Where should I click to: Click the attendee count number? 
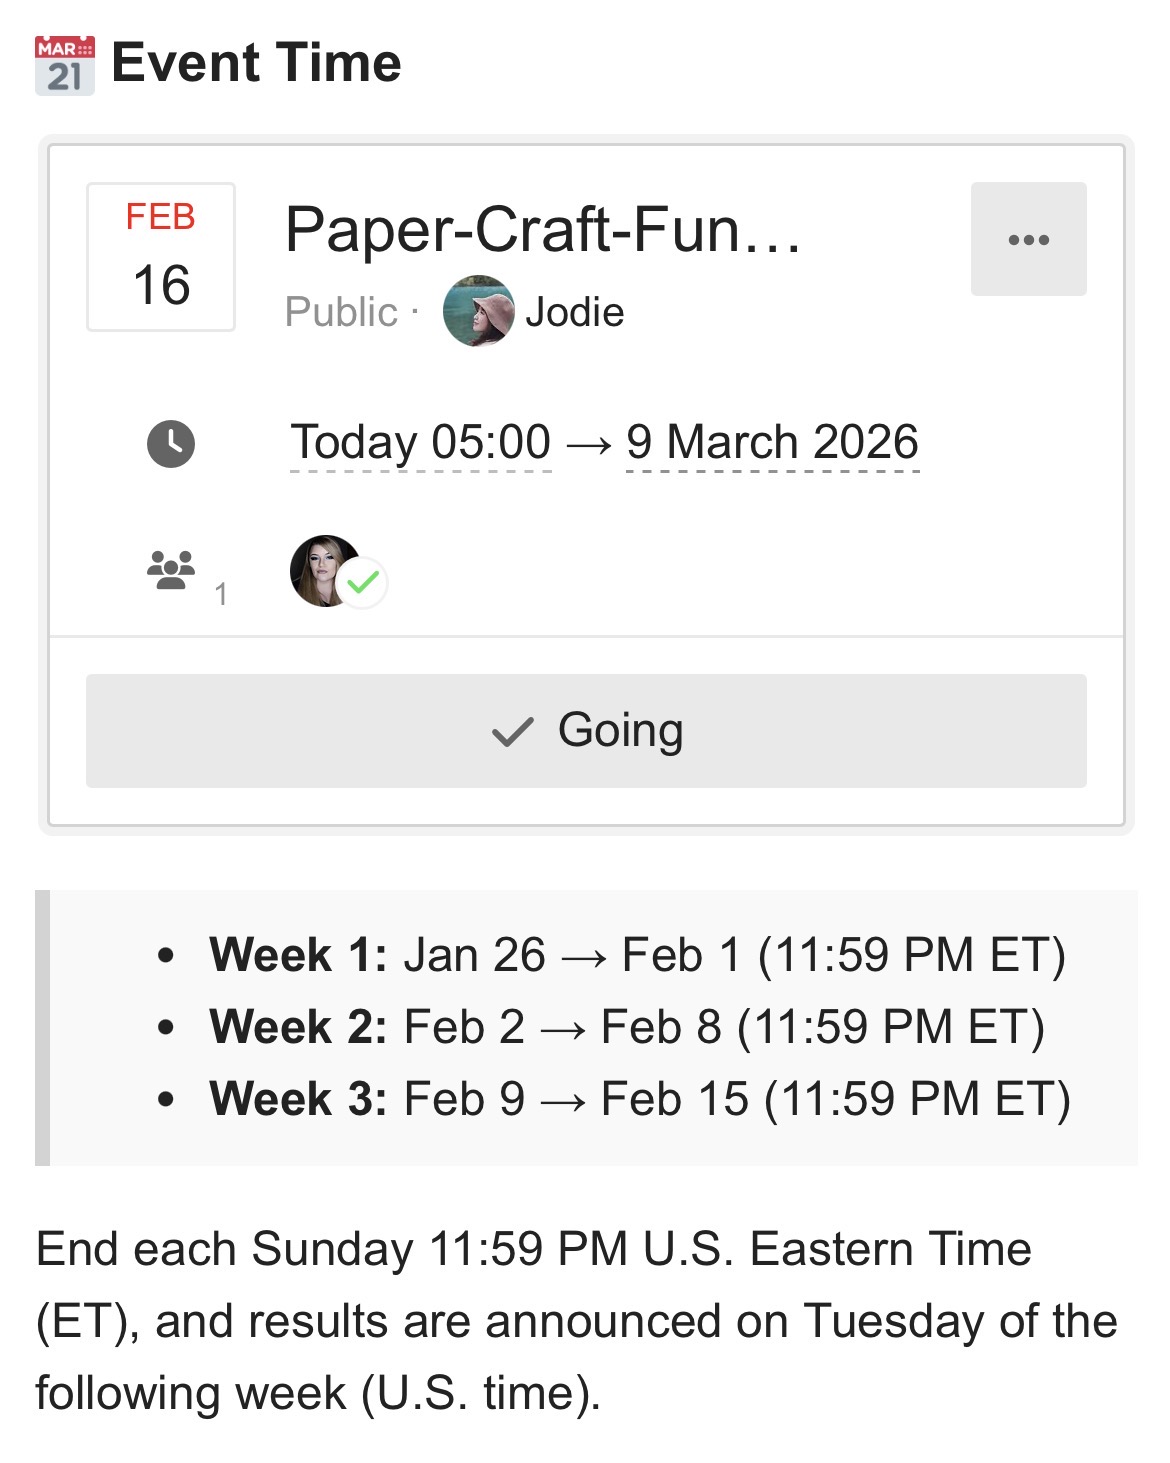[221, 595]
